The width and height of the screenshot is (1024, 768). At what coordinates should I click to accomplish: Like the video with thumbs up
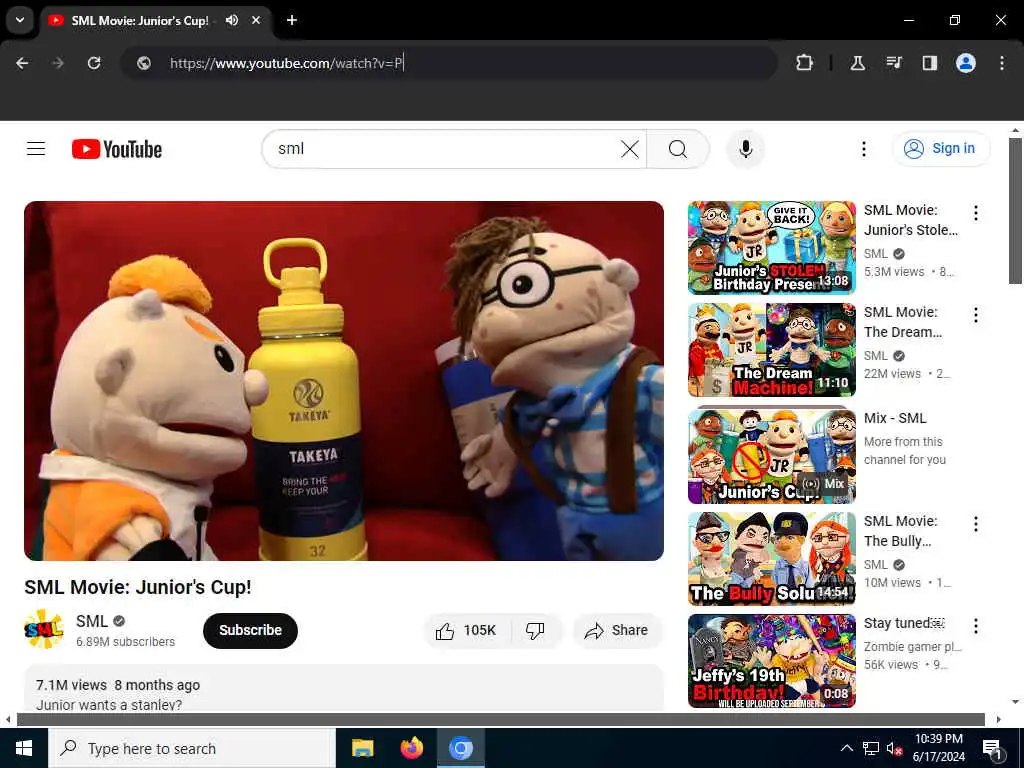click(x=467, y=630)
